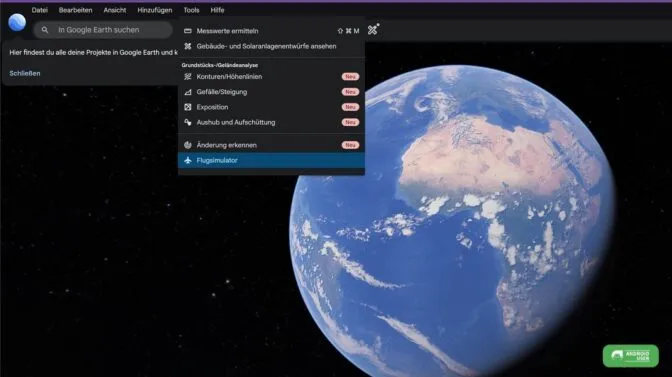Viewport: 672px width, 377px height.
Task: Open the Datei menu
Action: [39, 10]
